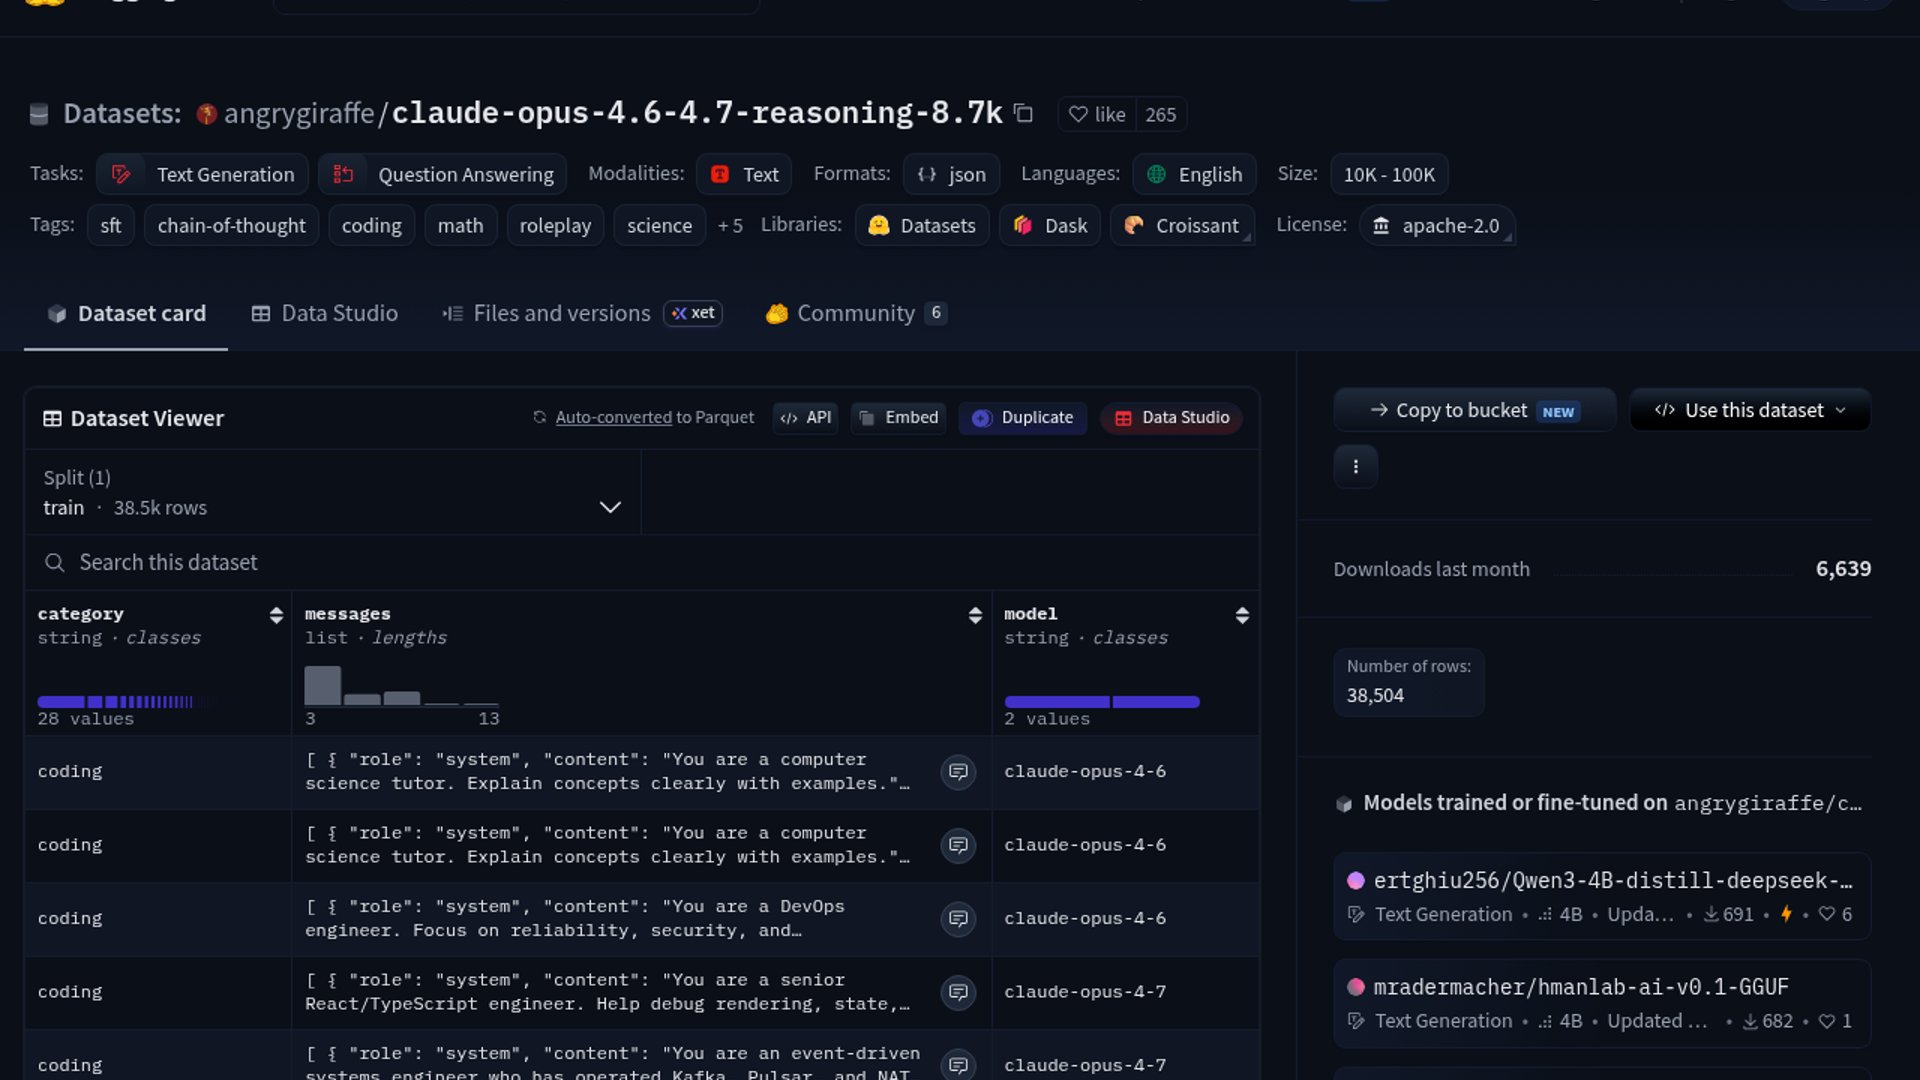Click the Embed button

coord(899,417)
